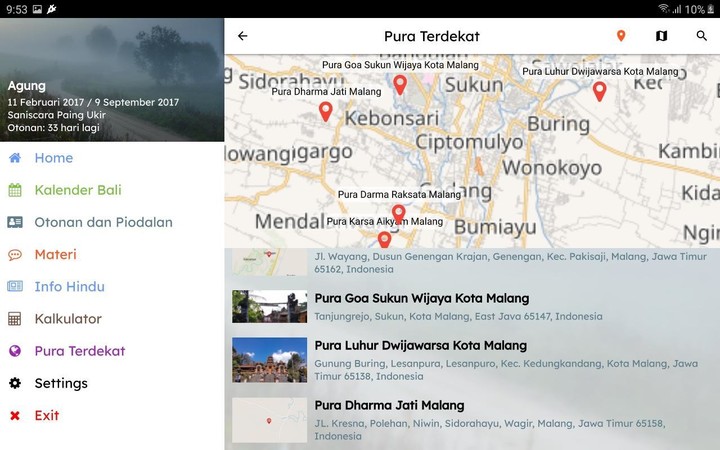Open Settings from the drawer

tap(61, 383)
